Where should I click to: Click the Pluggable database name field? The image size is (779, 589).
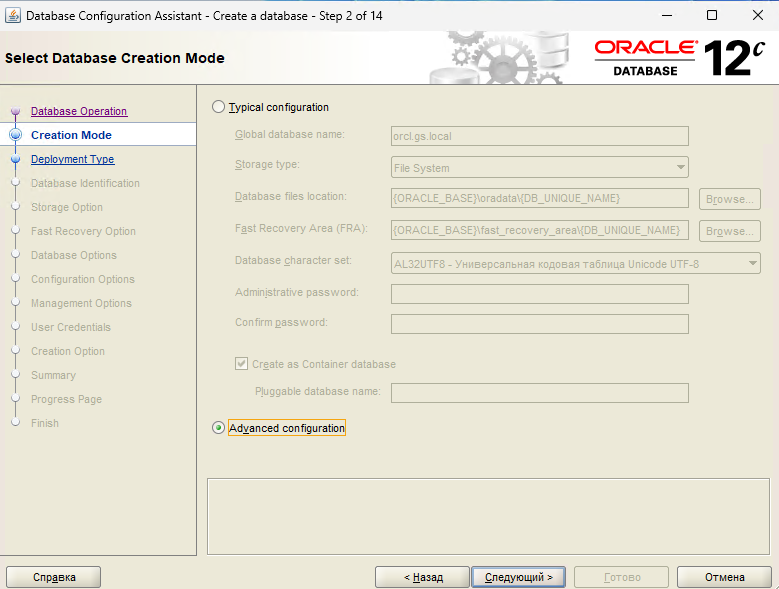coord(540,392)
